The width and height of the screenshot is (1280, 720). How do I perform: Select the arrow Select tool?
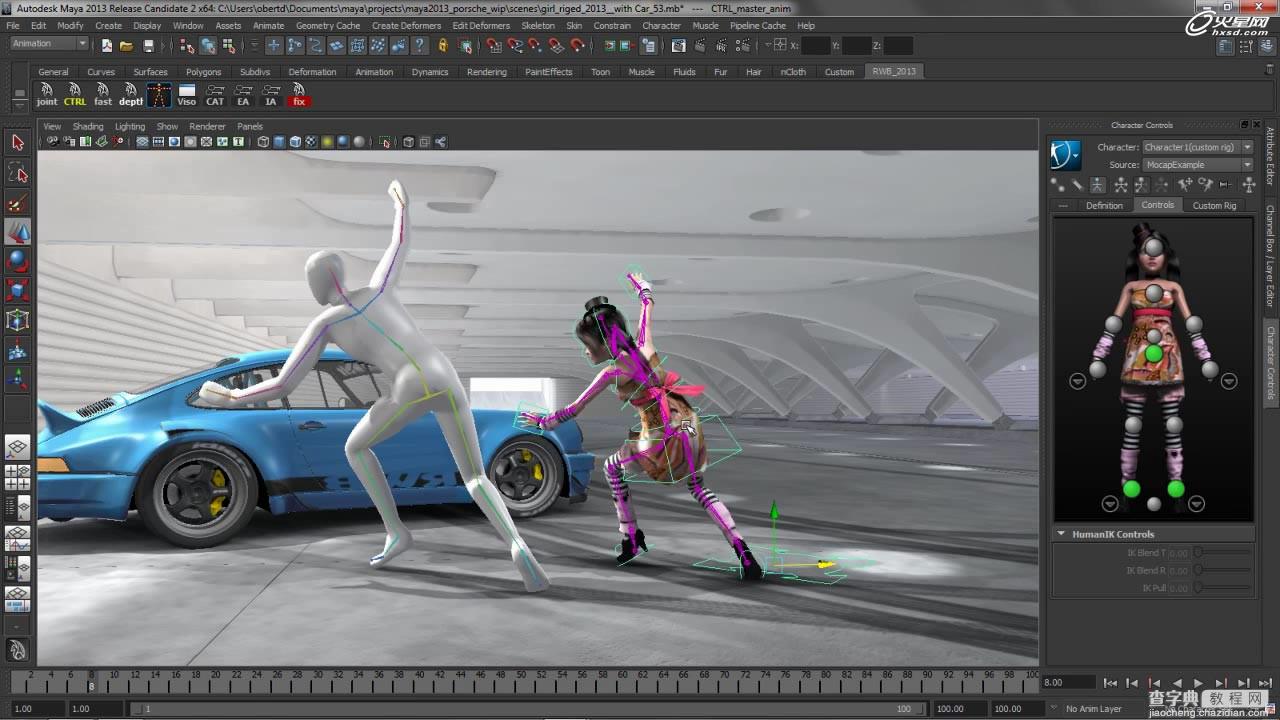pyautogui.click(x=17, y=143)
